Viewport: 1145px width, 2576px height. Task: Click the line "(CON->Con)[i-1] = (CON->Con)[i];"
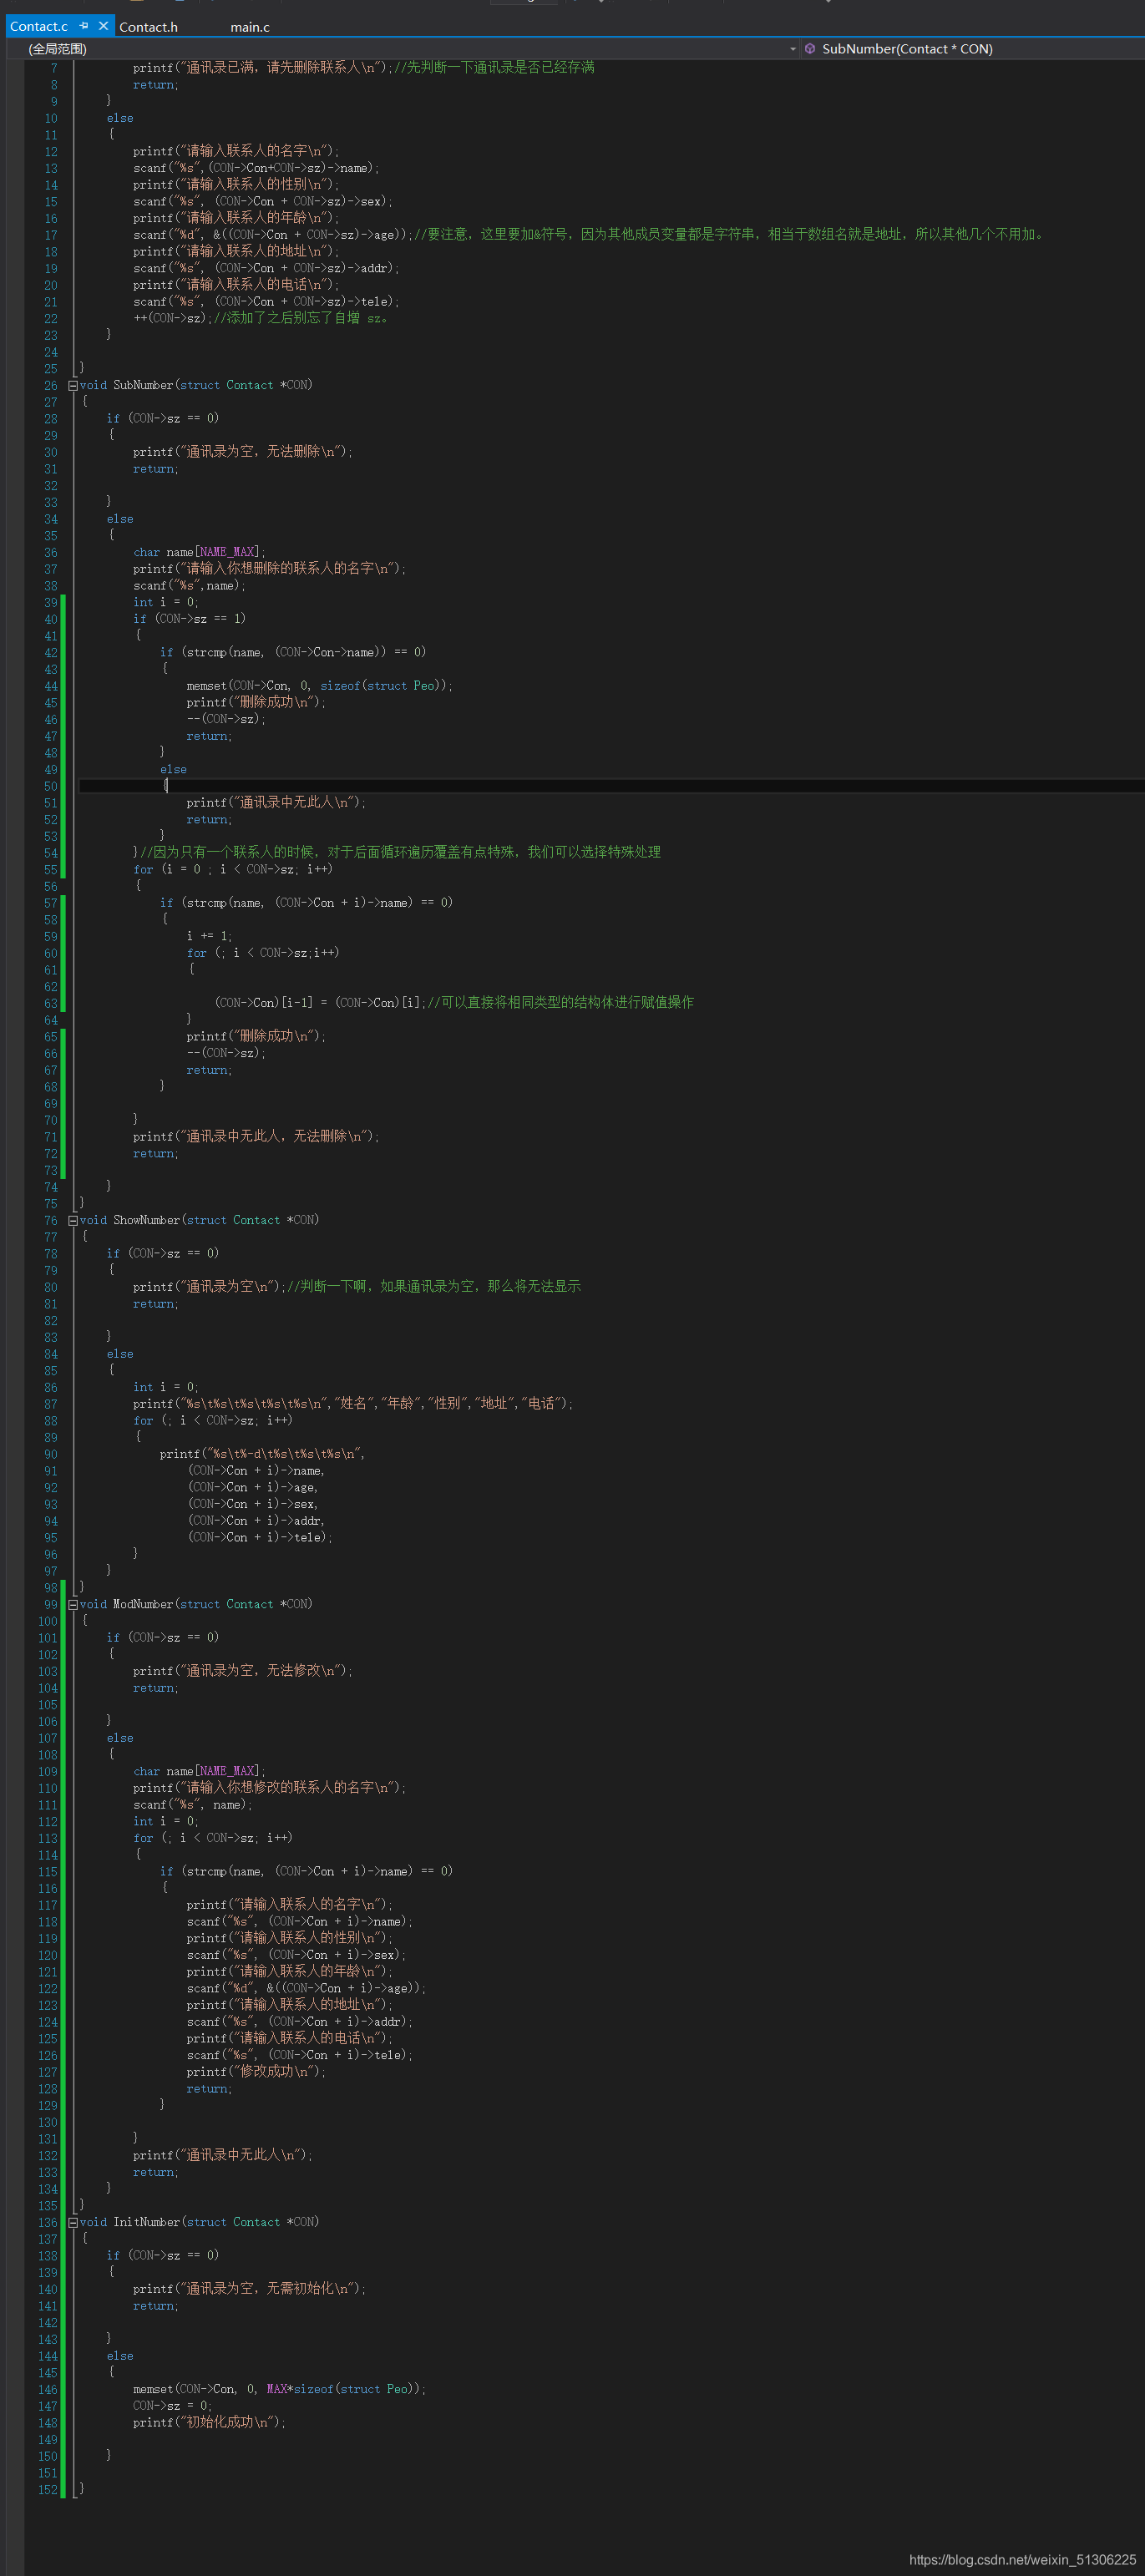320,1002
